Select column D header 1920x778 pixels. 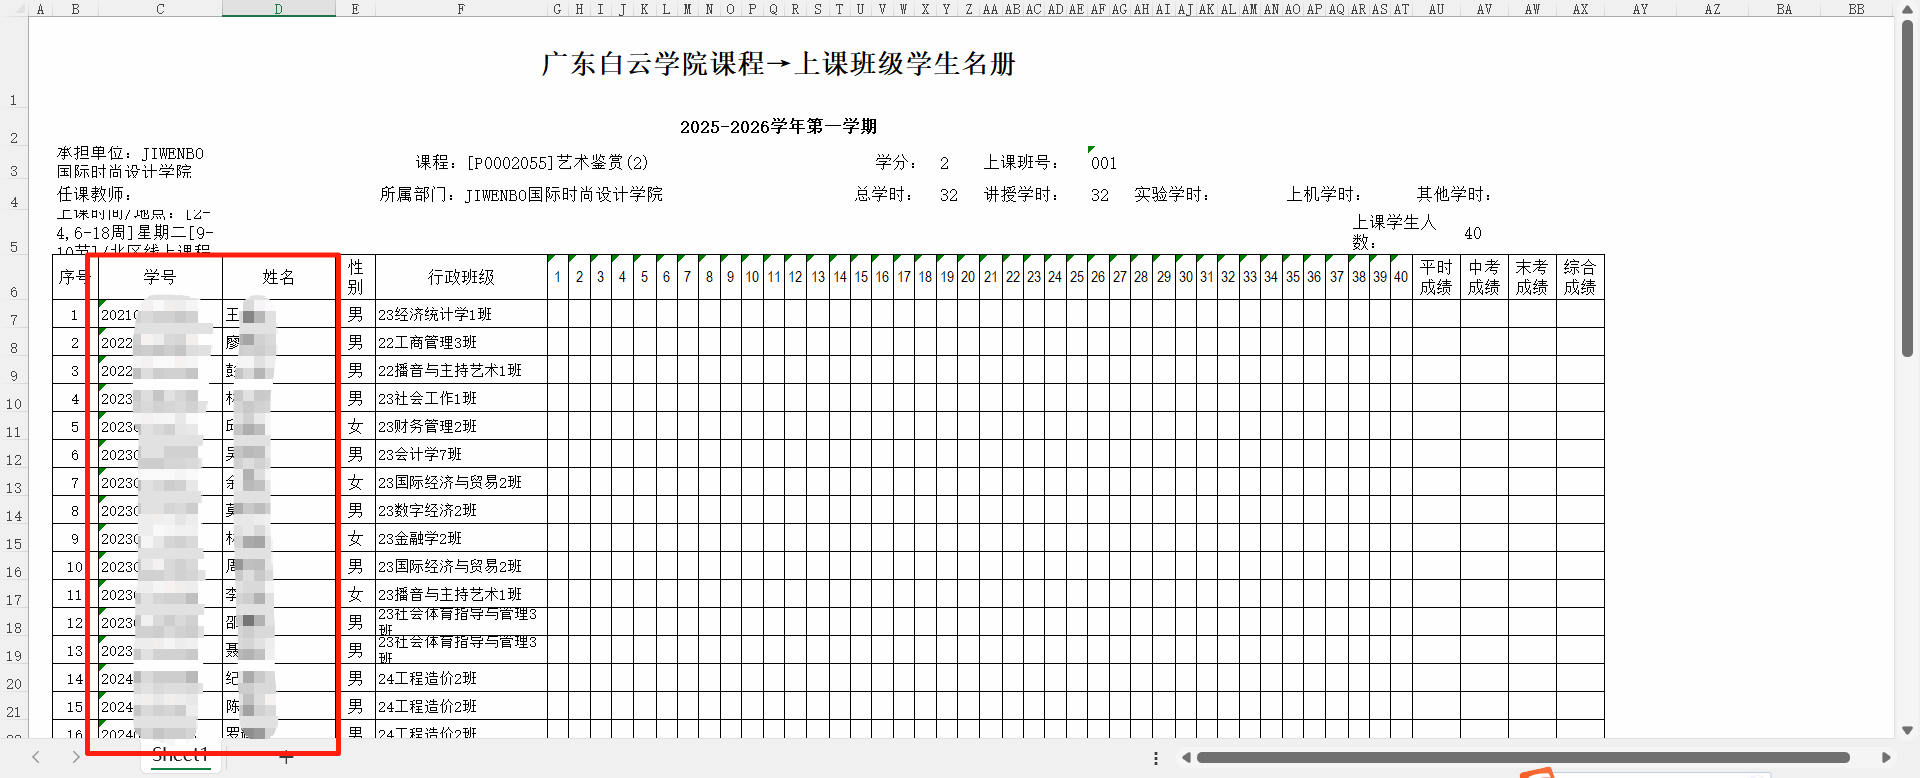coord(278,9)
